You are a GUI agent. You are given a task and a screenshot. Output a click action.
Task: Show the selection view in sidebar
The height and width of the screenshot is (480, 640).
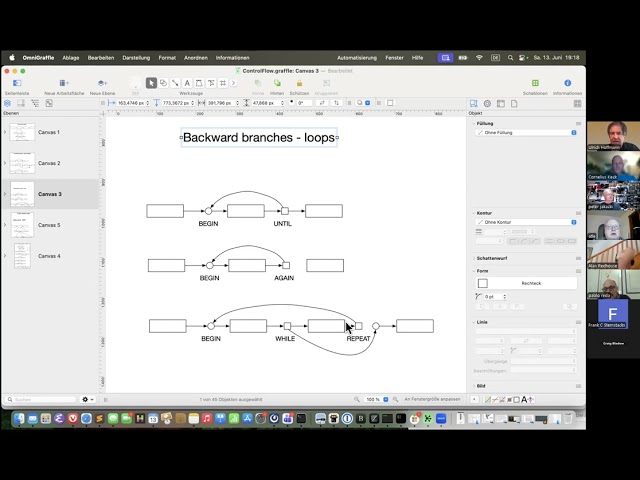(49, 103)
